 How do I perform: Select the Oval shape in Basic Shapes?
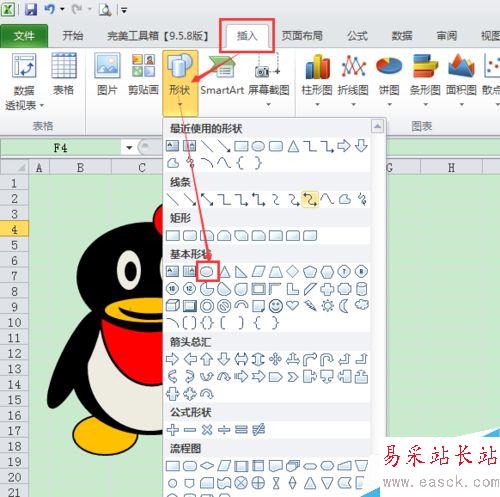(207, 272)
